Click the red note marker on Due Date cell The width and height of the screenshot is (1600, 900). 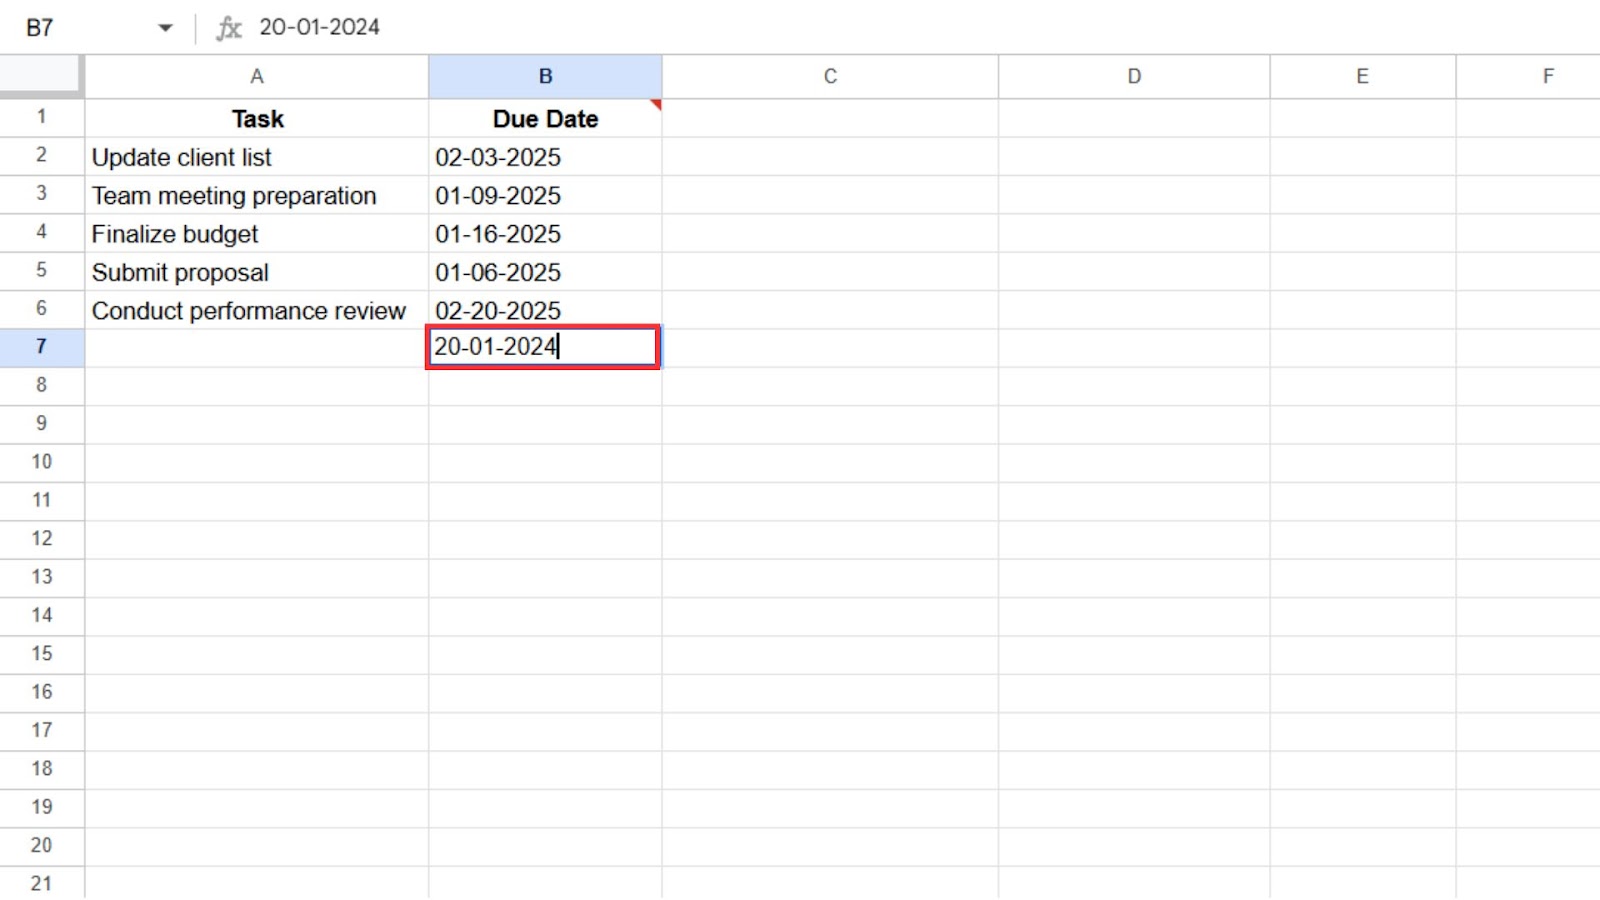pyautogui.click(x=655, y=104)
